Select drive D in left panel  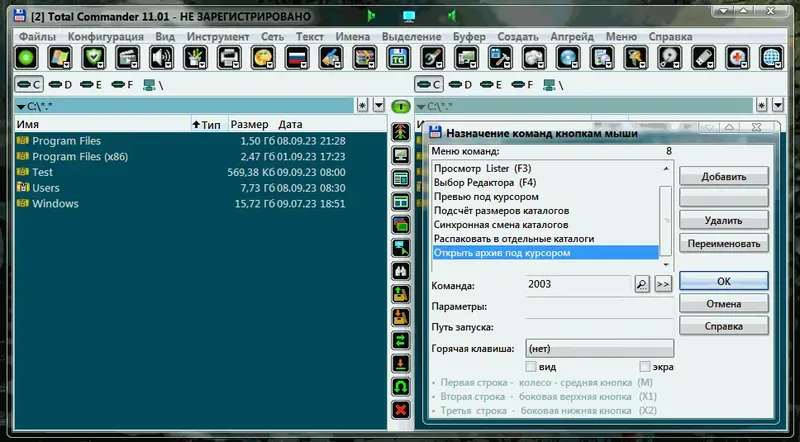coord(61,85)
